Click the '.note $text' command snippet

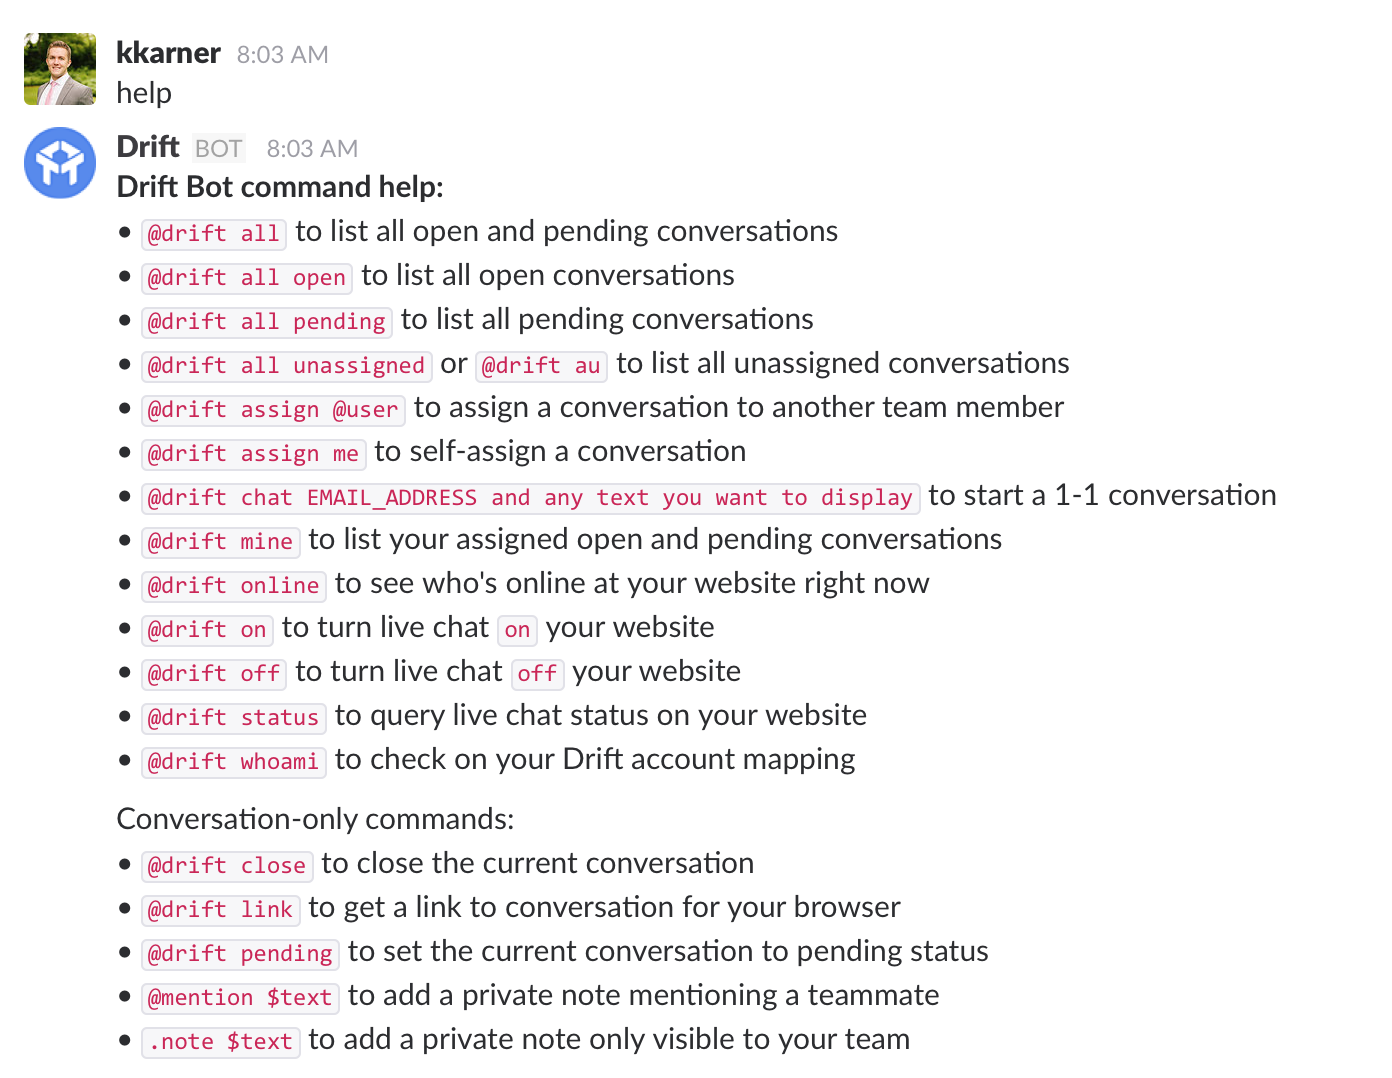tap(221, 1041)
